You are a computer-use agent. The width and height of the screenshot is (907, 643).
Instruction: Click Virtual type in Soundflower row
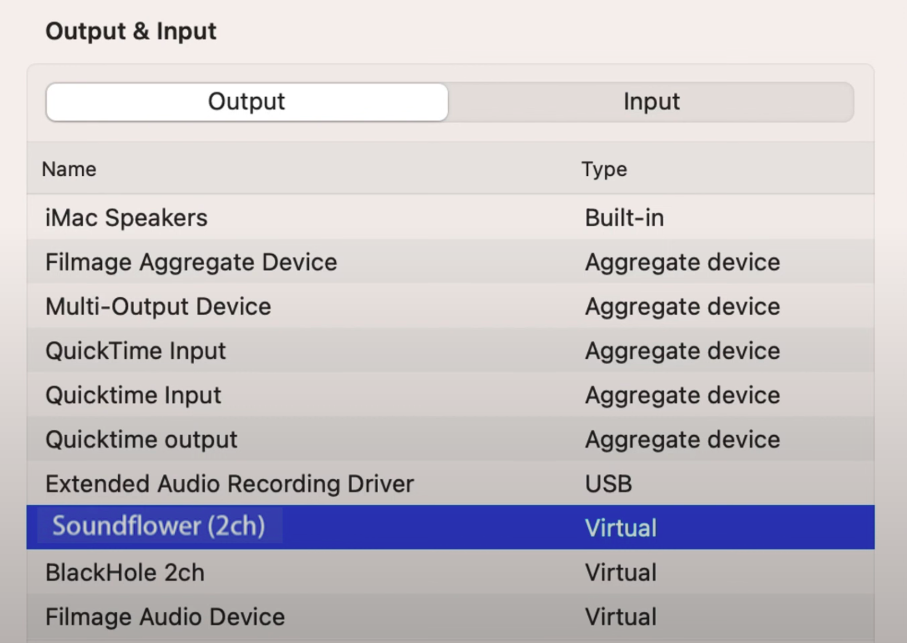pyautogui.click(x=620, y=528)
